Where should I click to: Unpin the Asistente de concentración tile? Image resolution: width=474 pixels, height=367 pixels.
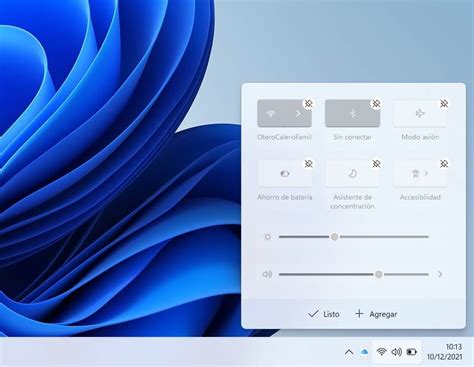point(376,164)
